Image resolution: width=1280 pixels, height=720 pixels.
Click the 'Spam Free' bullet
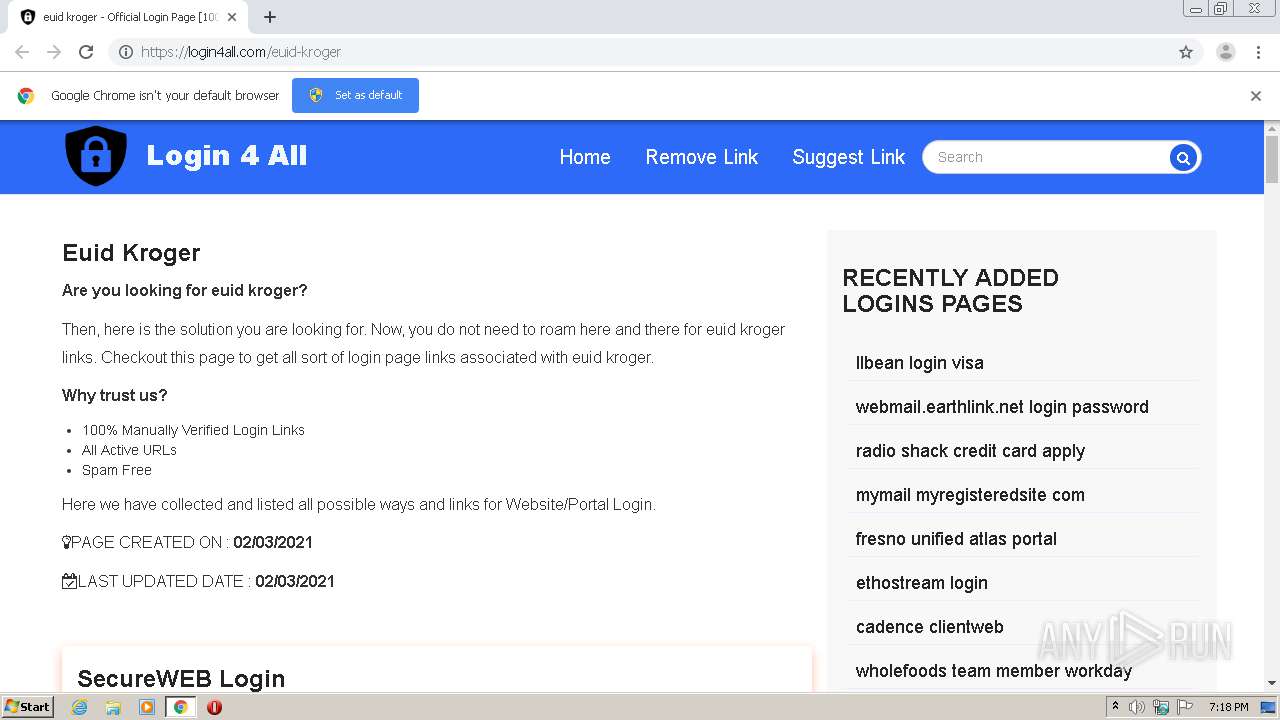tap(117, 470)
